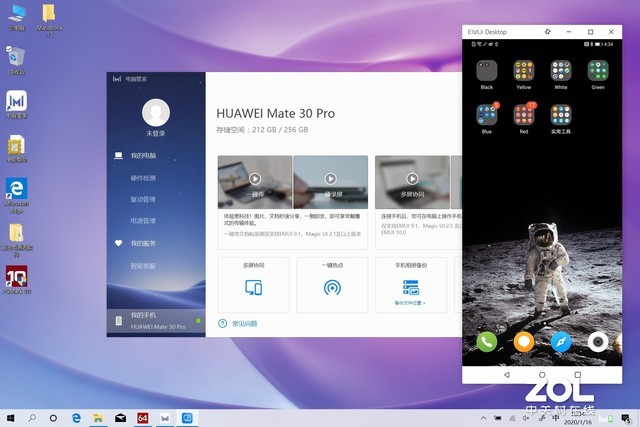Click the volume icon in system tray
The width and height of the screenshot is (640, 427).
(x=526, y=418)
